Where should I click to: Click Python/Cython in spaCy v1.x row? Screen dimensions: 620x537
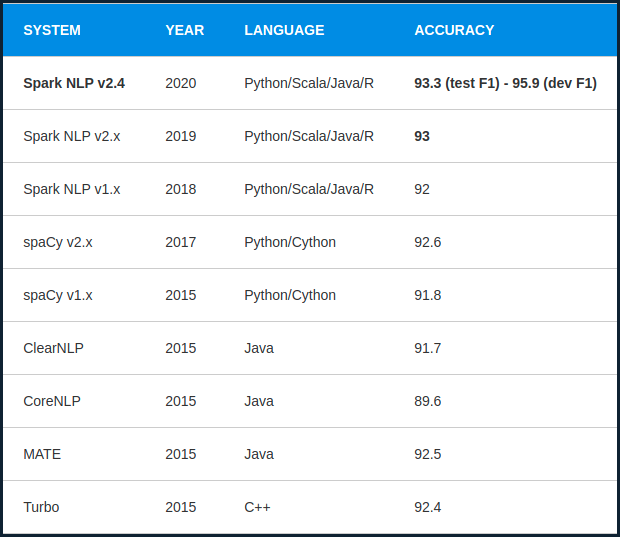tap(290, 295)
